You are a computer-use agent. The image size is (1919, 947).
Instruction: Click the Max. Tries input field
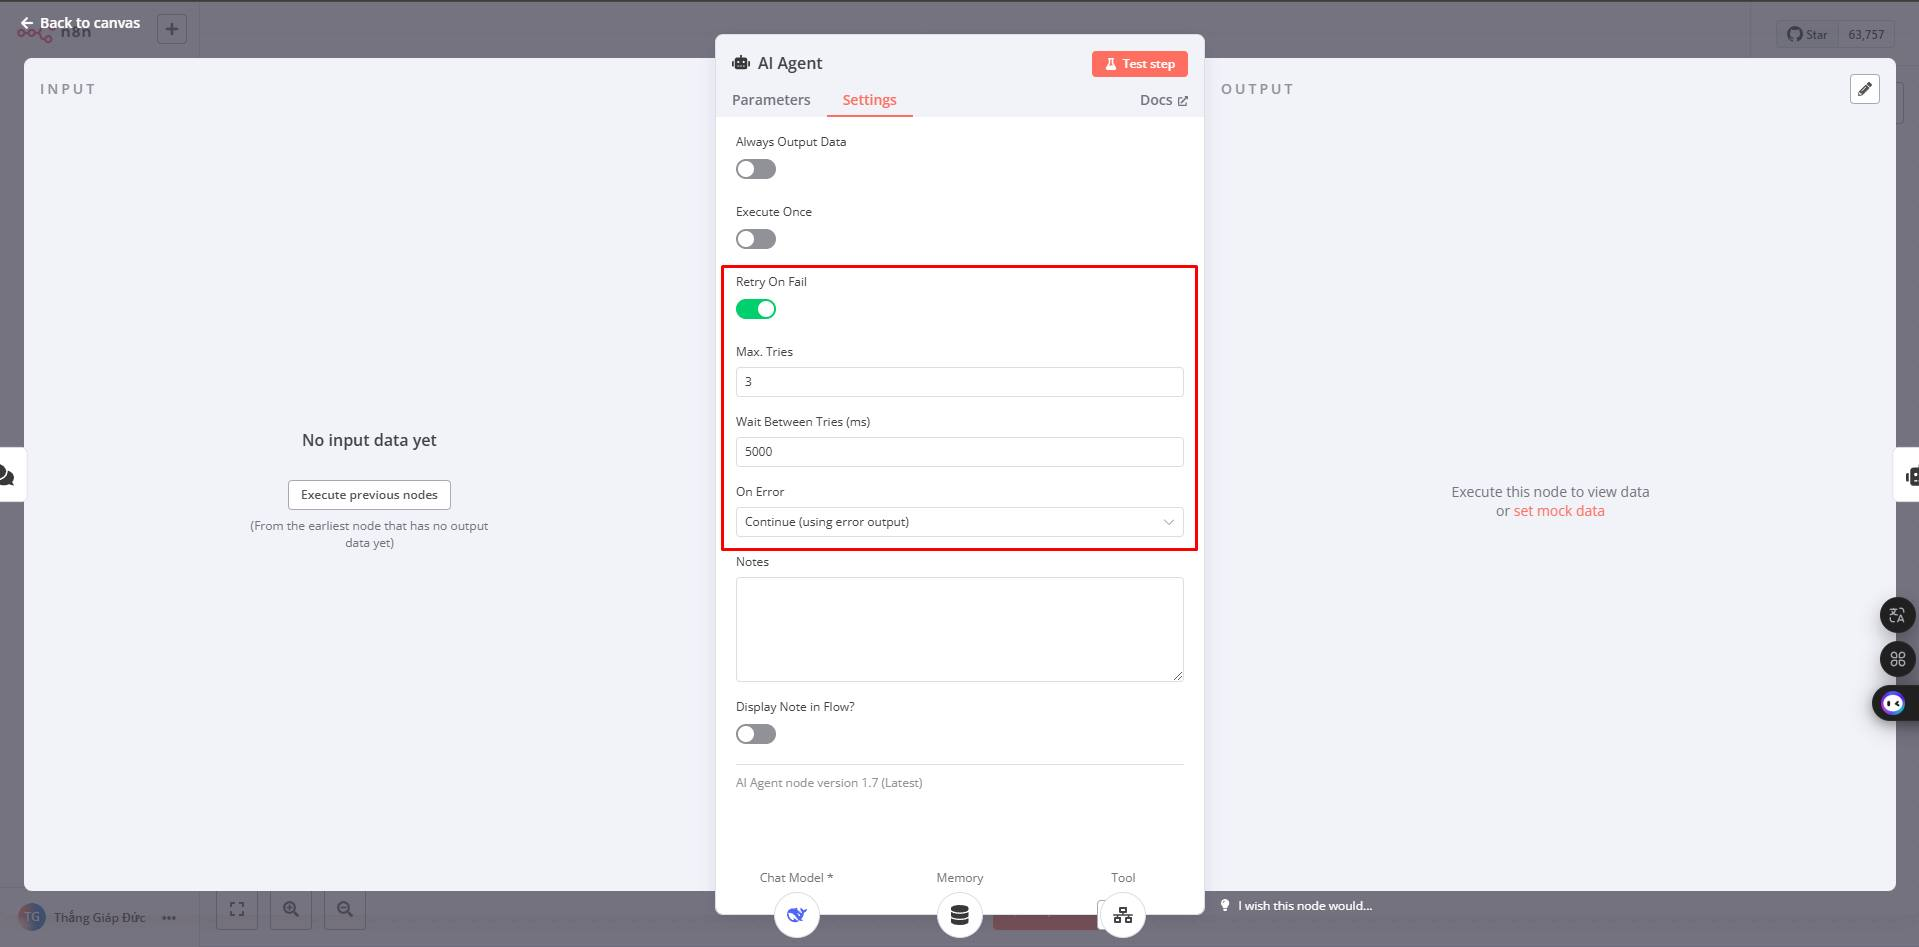click(x=959, y=382)
